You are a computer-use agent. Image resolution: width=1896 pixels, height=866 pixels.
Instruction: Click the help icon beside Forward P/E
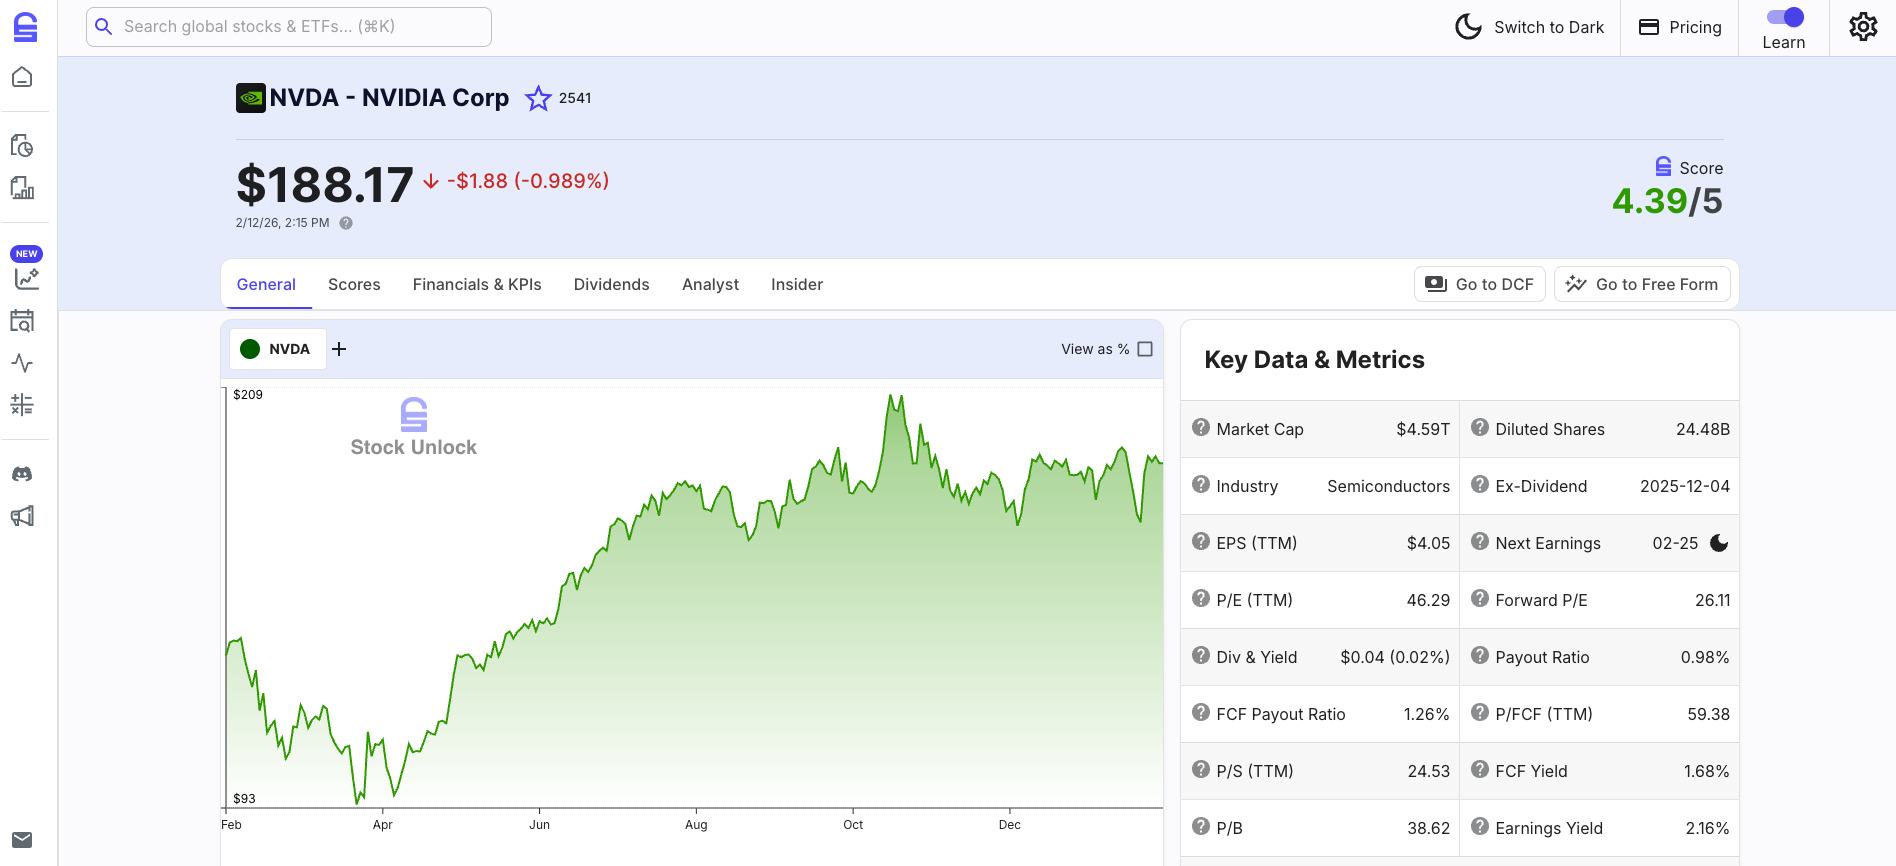click(x=1480, y=599)
